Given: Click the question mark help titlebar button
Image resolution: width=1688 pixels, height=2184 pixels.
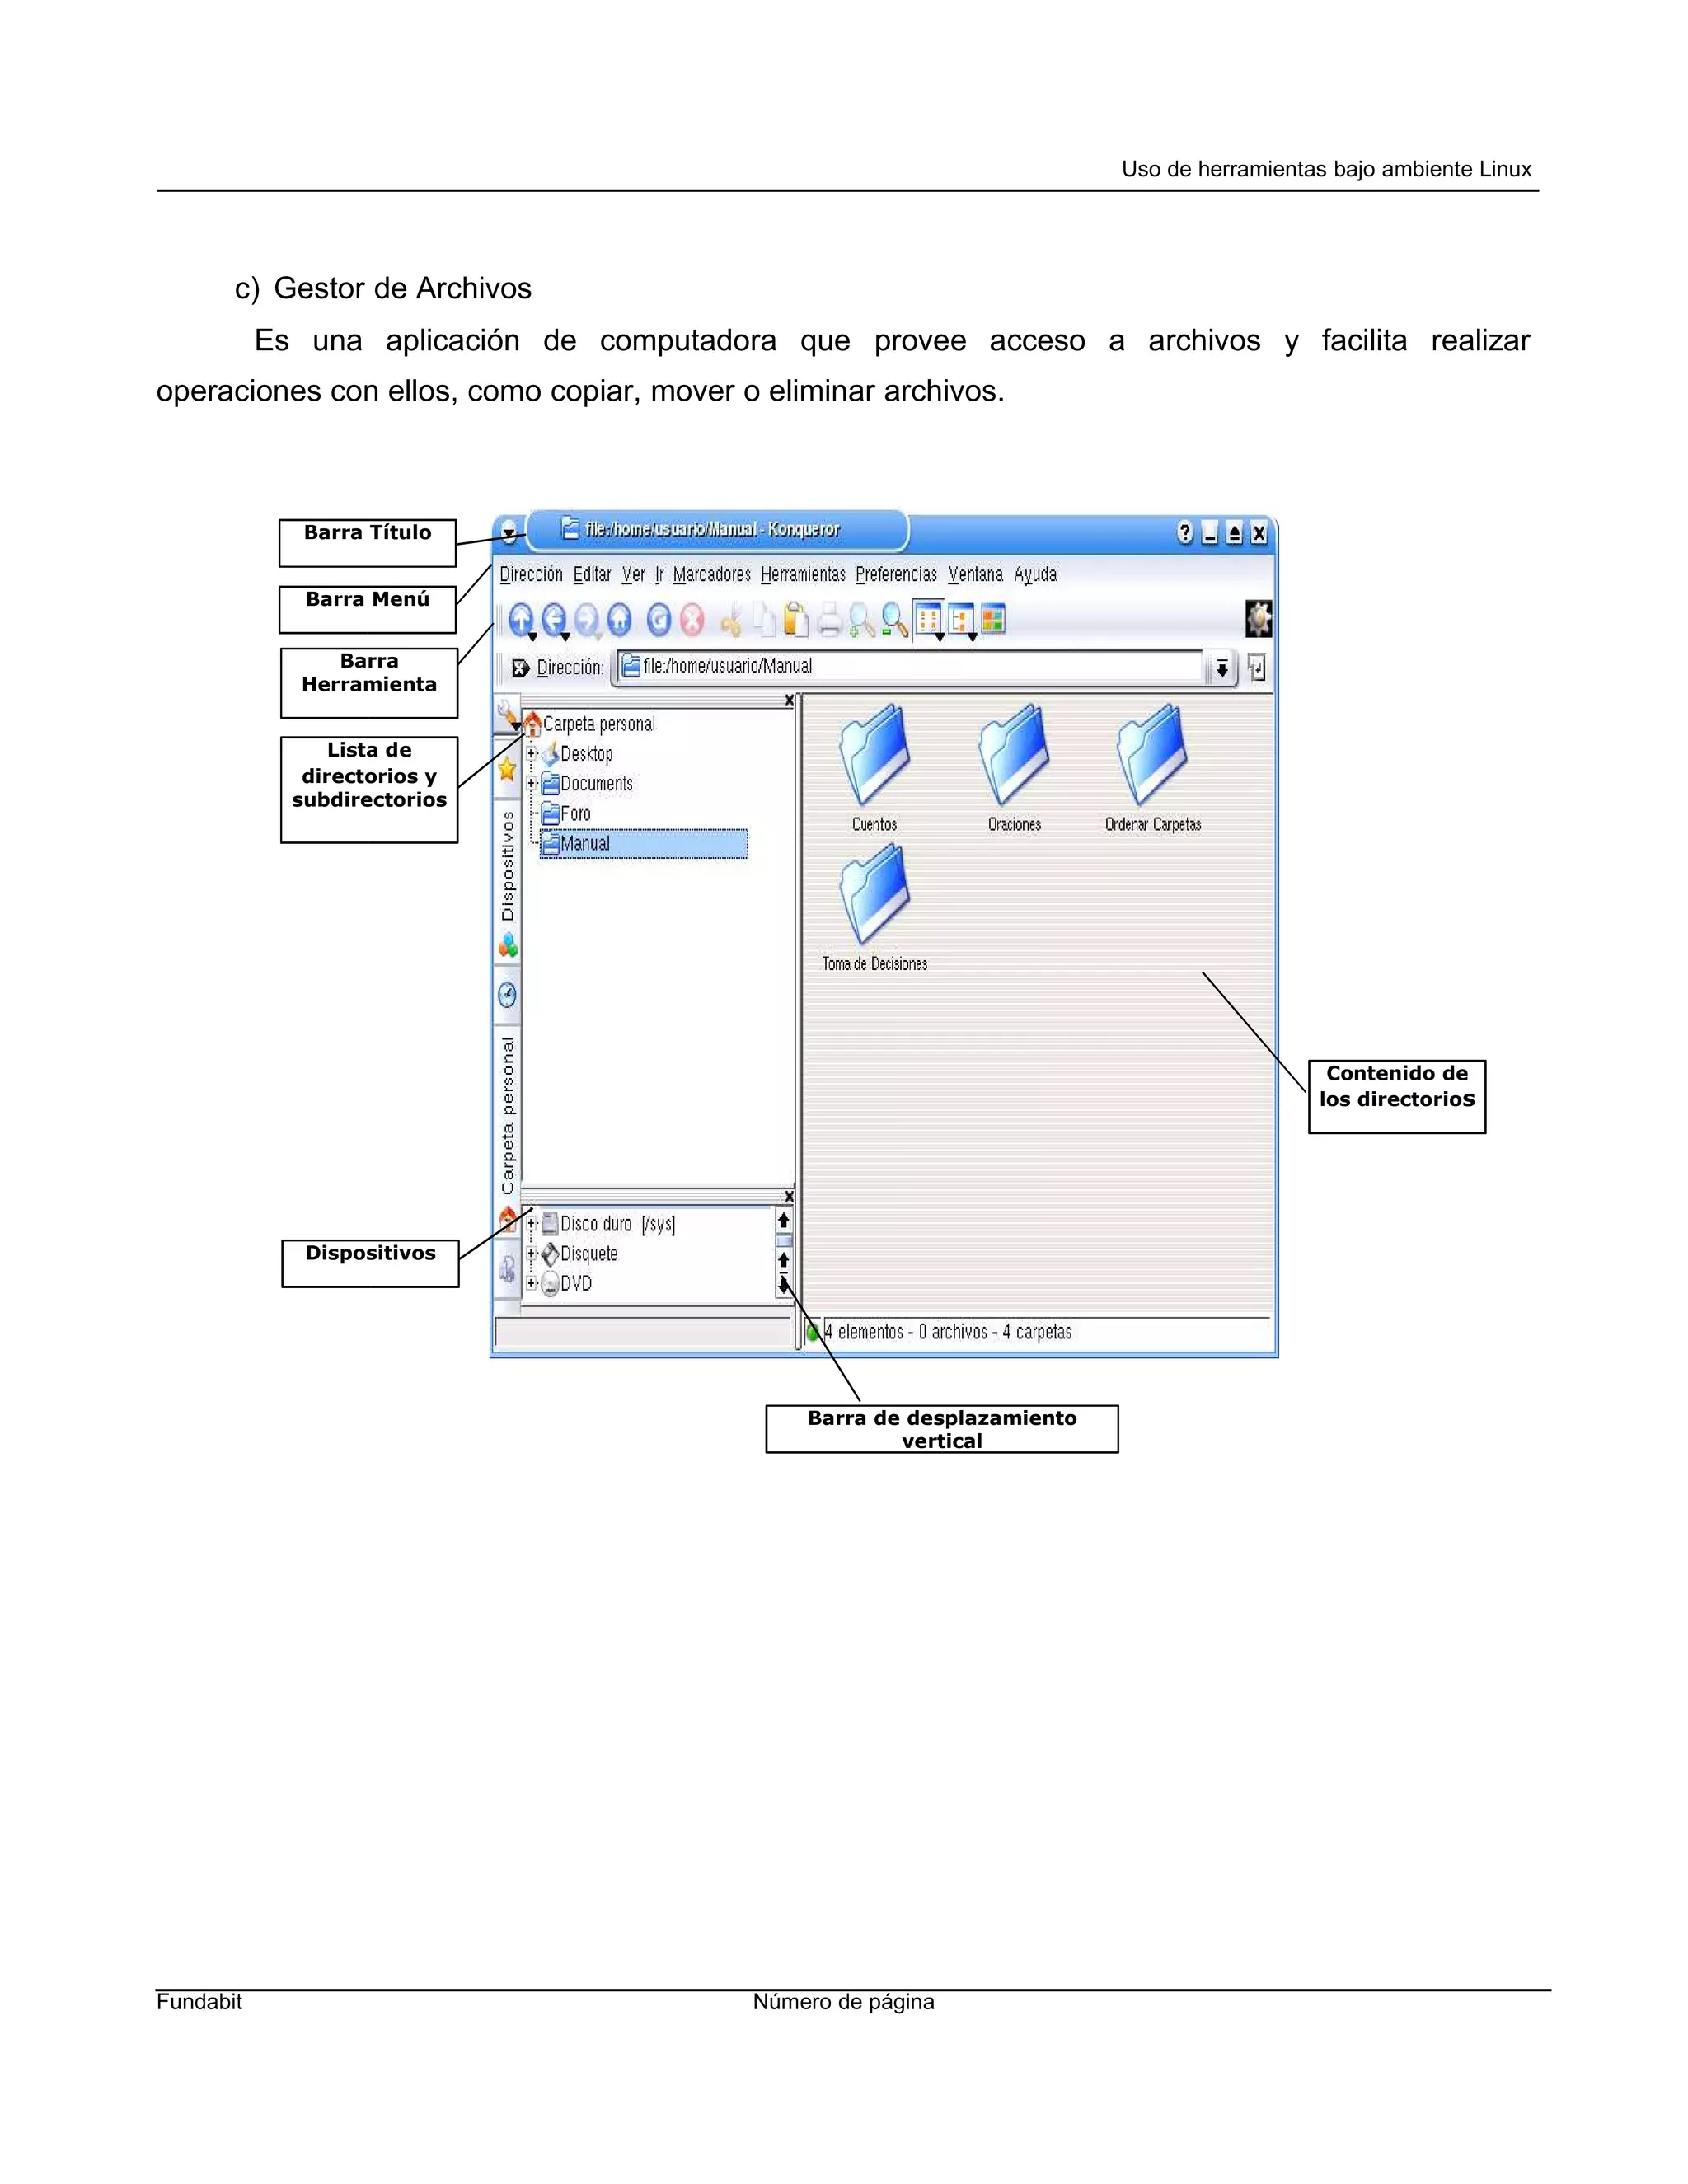Looking at the screenshot, I should [1185, 533].
